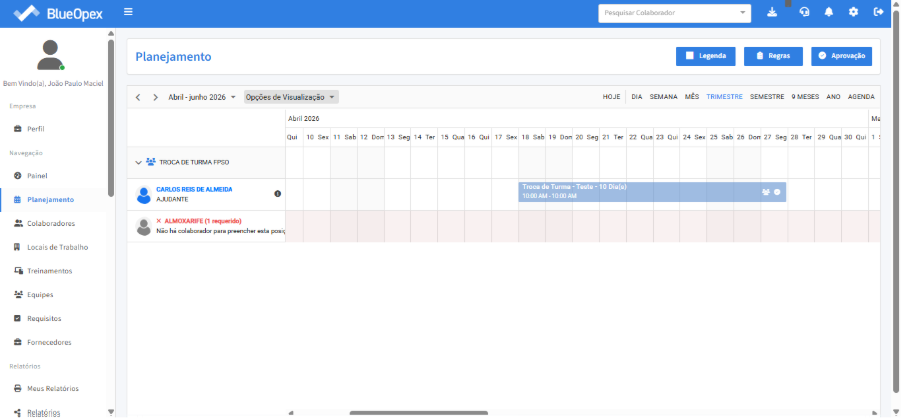This screenshot has width=901, height=418.
Task: Switch to Semana view
Action: point(664,97)
